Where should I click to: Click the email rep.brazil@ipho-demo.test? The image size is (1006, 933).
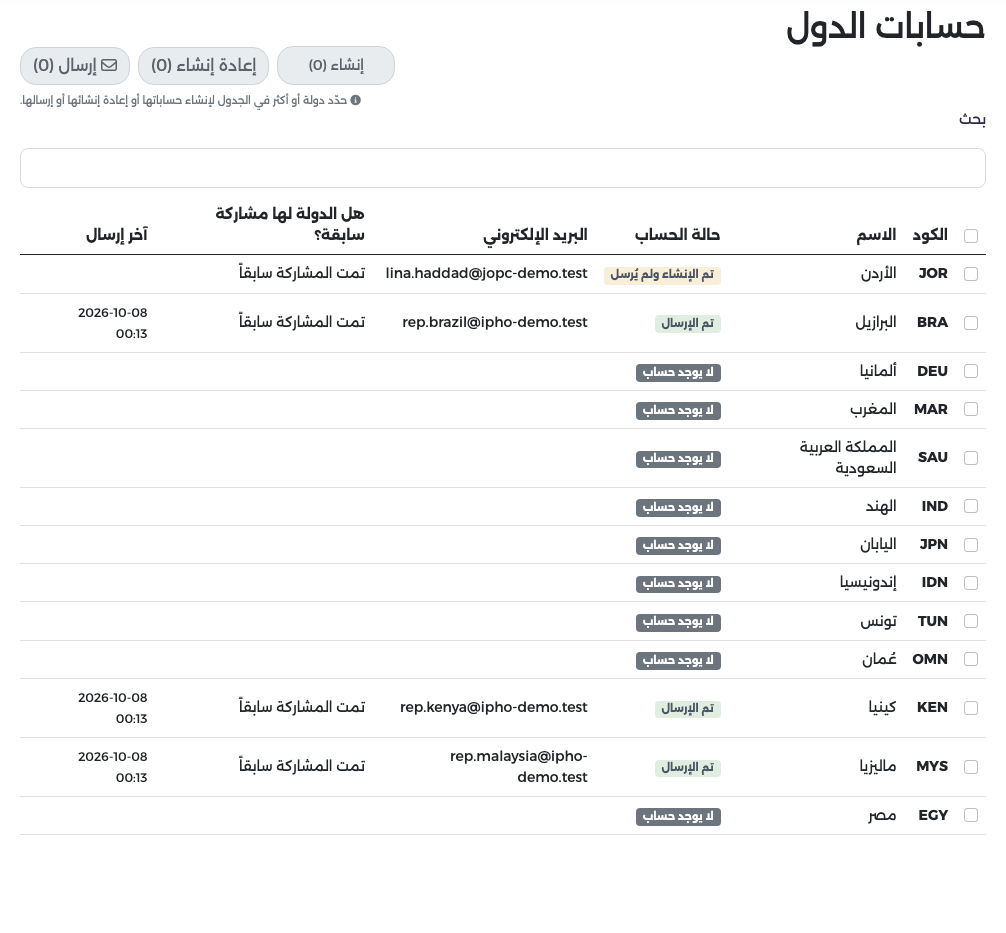pyautogui.click(x=495, y=322)
